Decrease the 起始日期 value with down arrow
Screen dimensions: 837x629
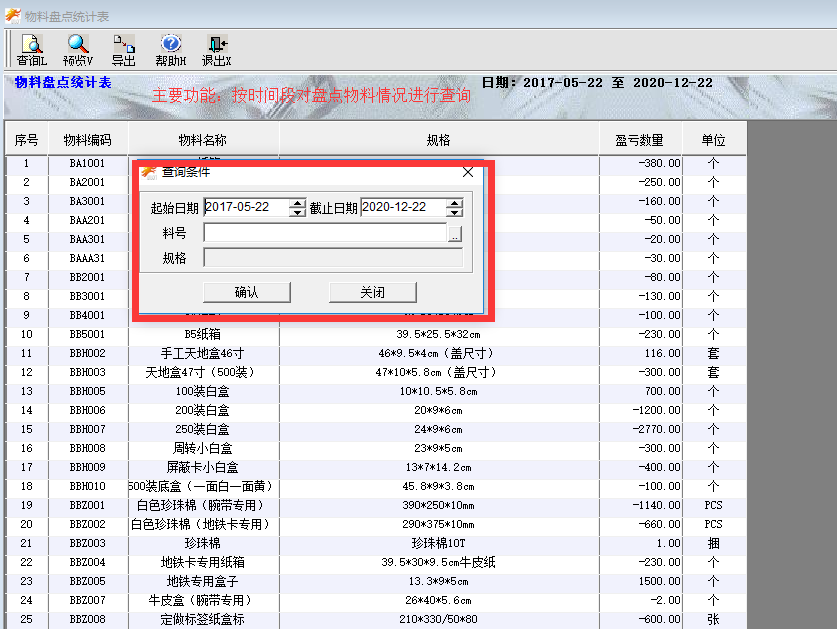[297, 212]
